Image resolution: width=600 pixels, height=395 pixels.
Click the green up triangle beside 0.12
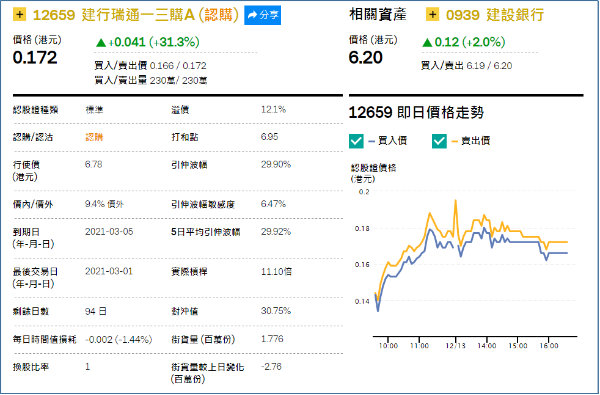tap(427, 42)
